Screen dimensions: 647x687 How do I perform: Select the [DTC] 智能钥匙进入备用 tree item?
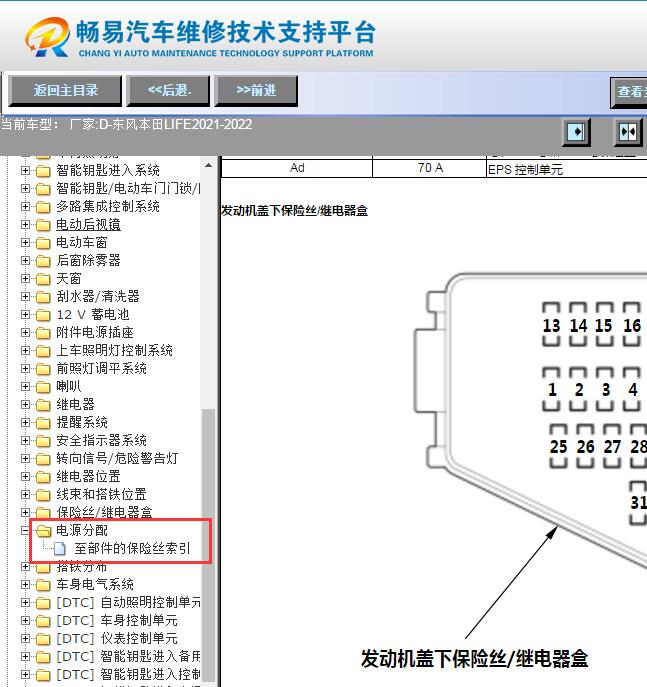pyautogui.click(x=128, y=656)
